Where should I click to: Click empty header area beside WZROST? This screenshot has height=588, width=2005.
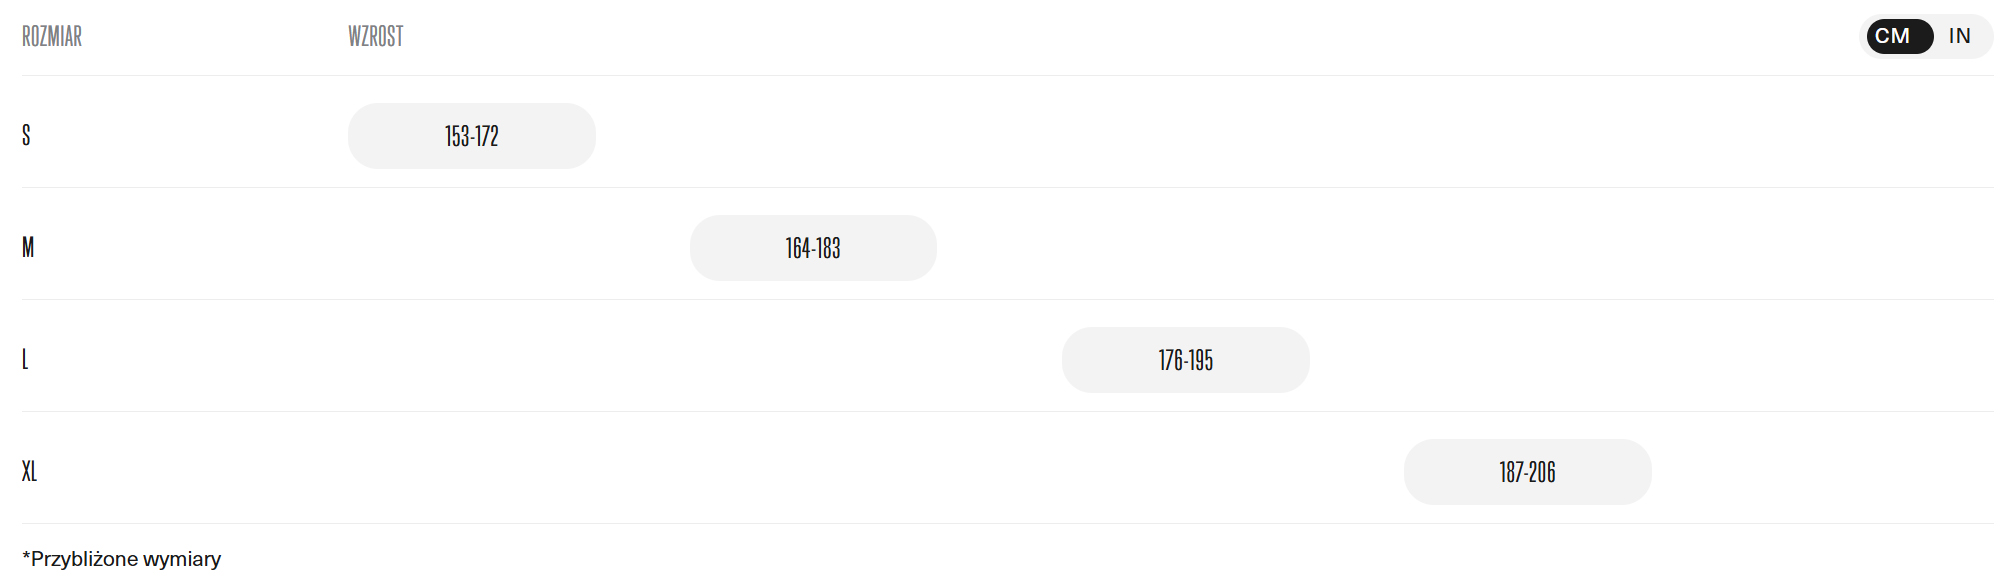(1000, 37)
